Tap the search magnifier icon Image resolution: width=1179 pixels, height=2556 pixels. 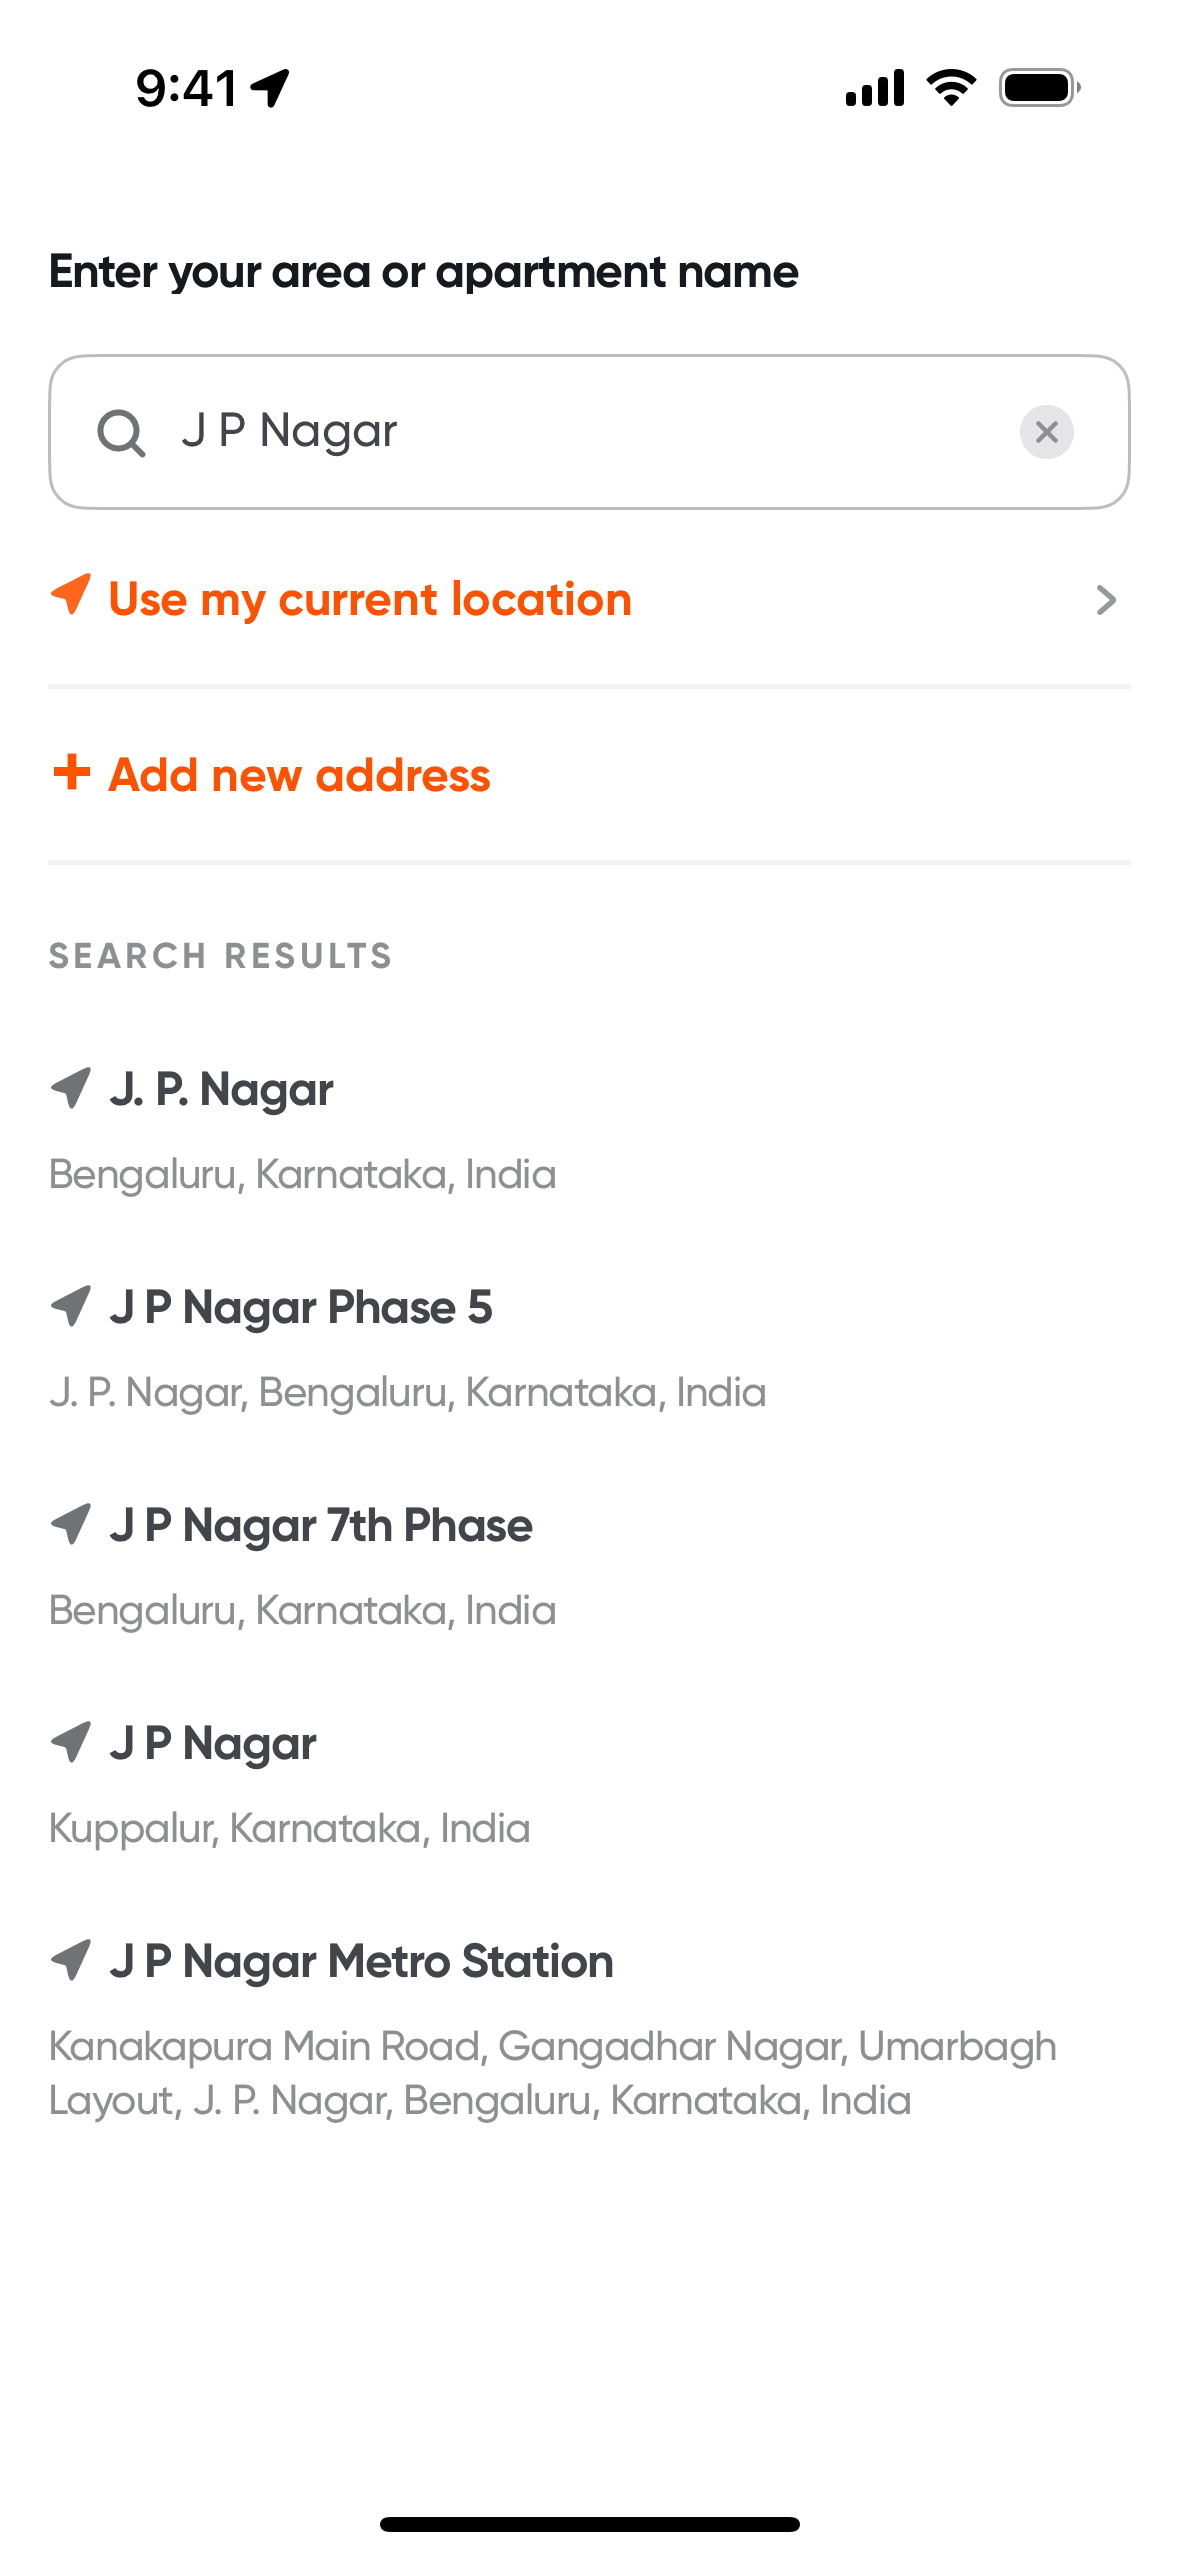(121, 433)
